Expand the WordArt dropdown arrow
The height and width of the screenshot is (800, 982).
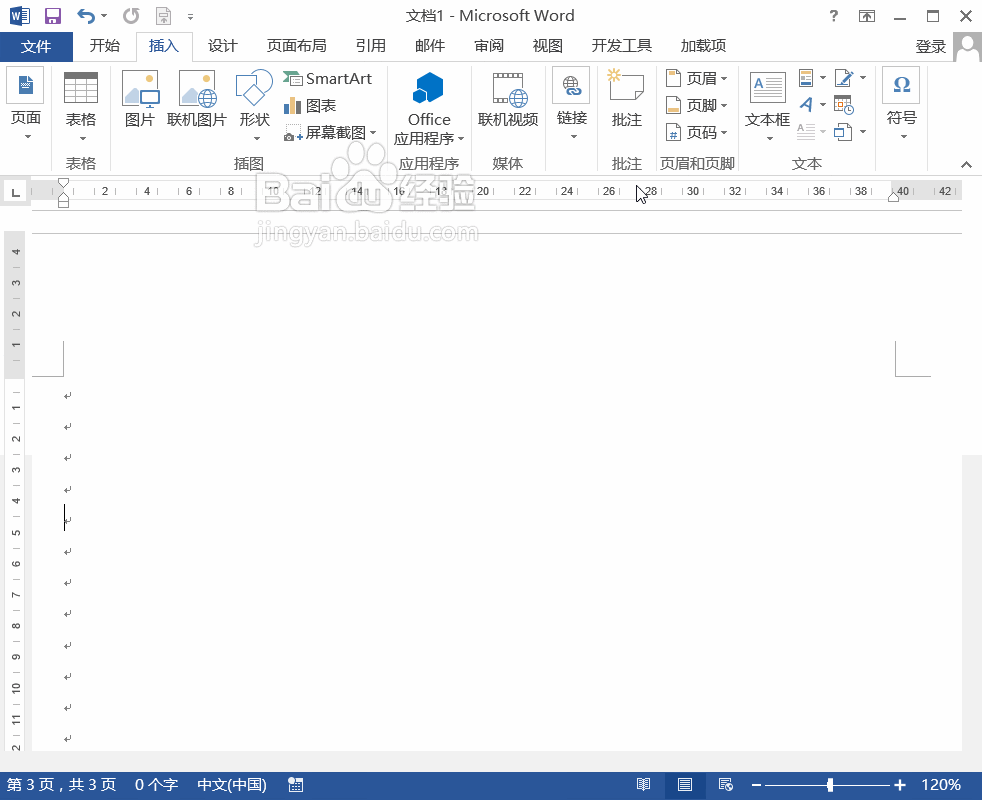pos(823,105)
